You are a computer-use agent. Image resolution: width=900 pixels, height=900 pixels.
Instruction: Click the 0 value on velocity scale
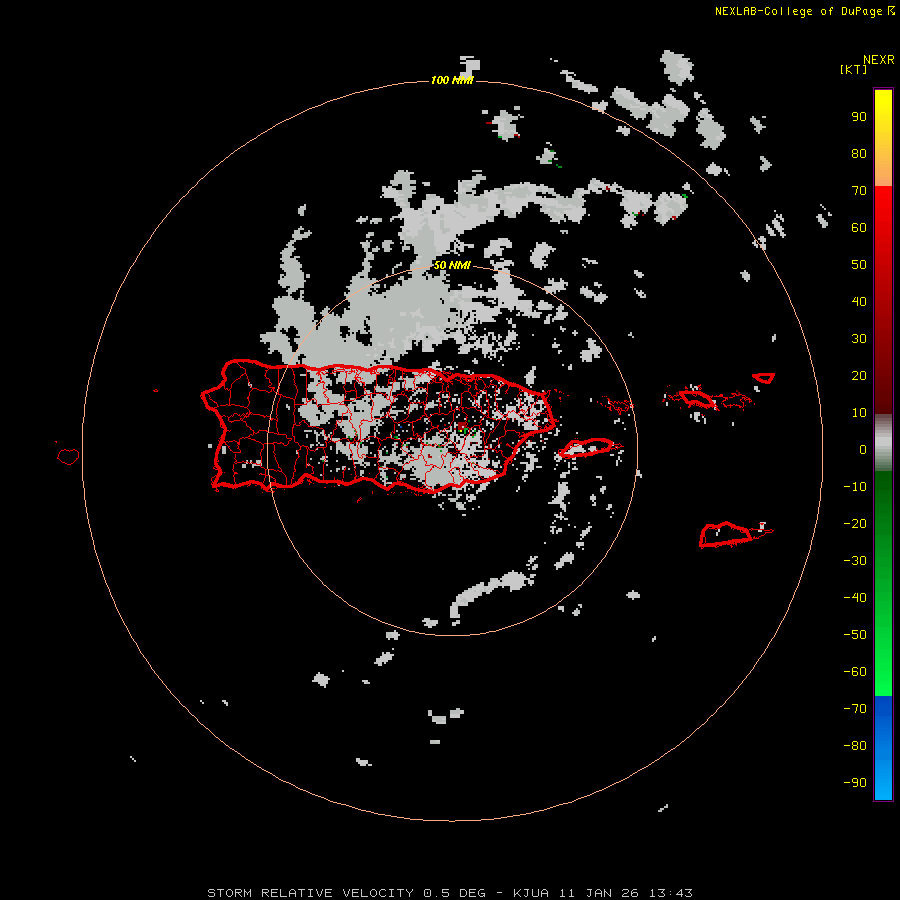pyautogui.click(x=863, y=450)
